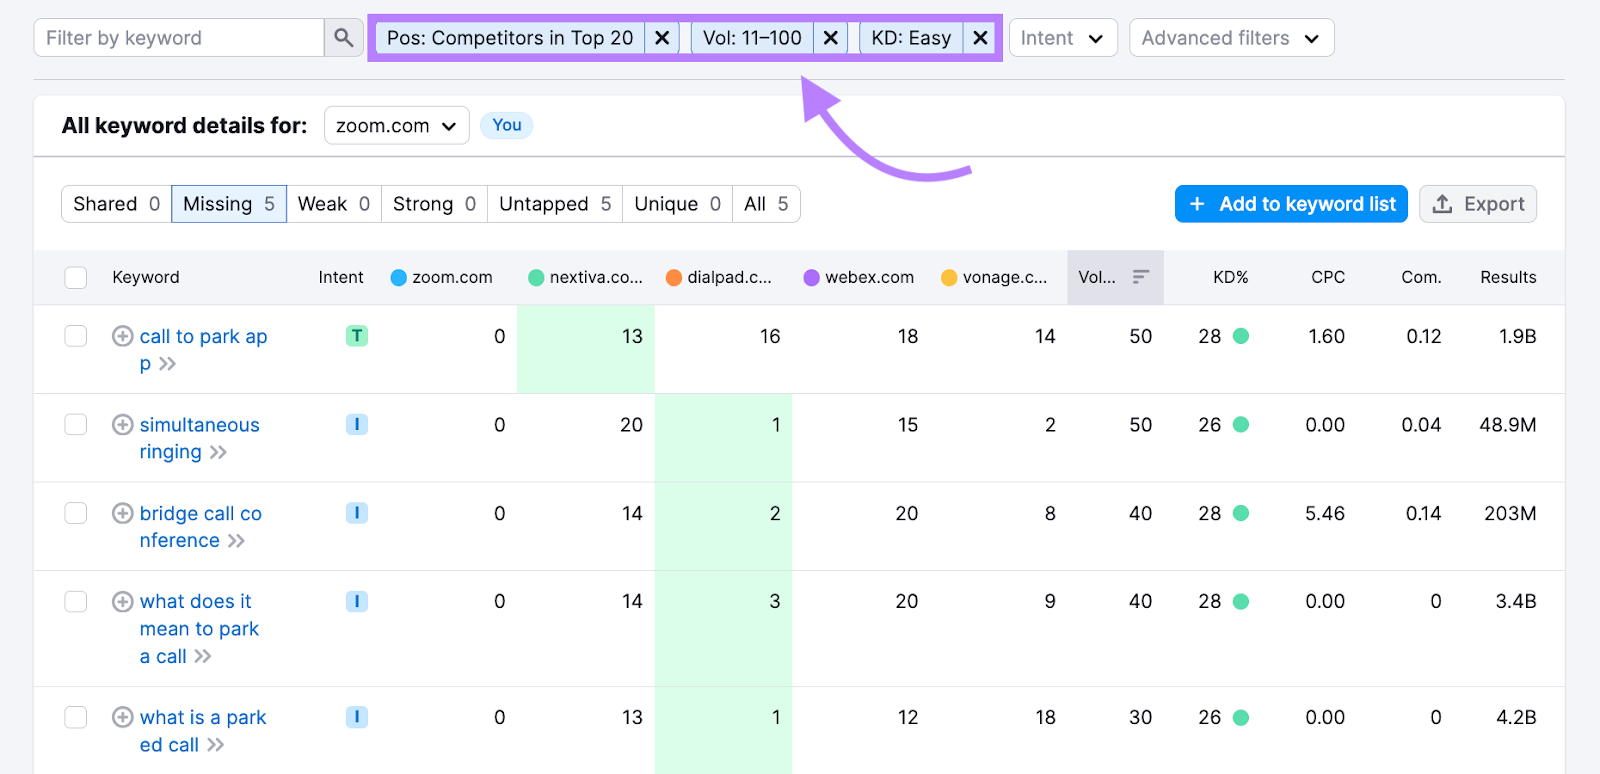Switch to the Untapped tab

tap(555, 204)
